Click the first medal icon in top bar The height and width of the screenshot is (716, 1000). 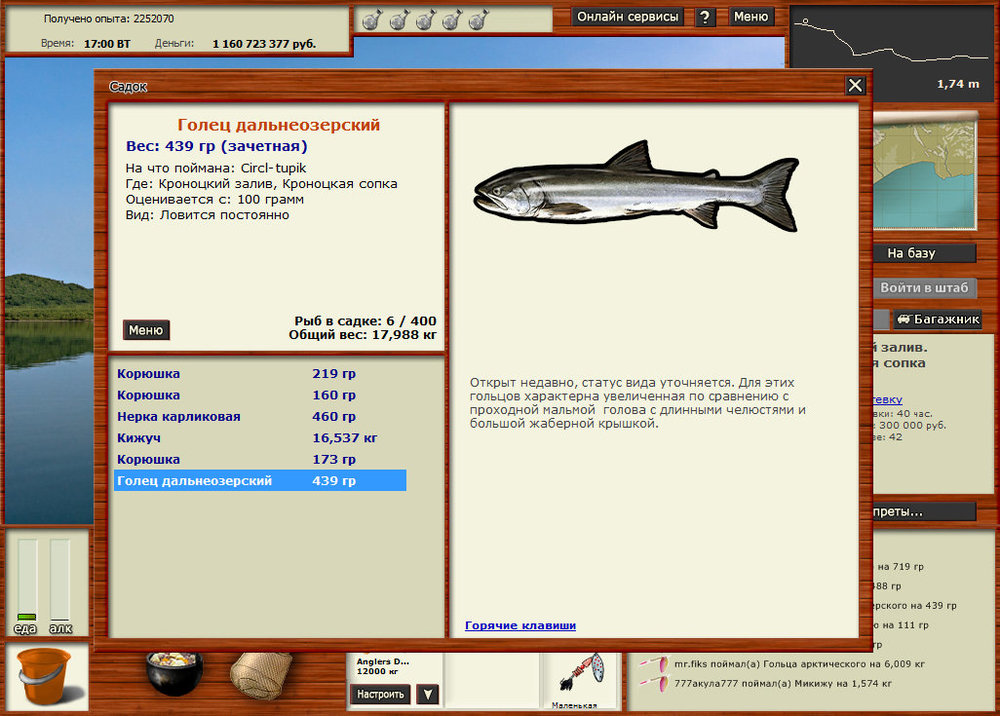371,20
